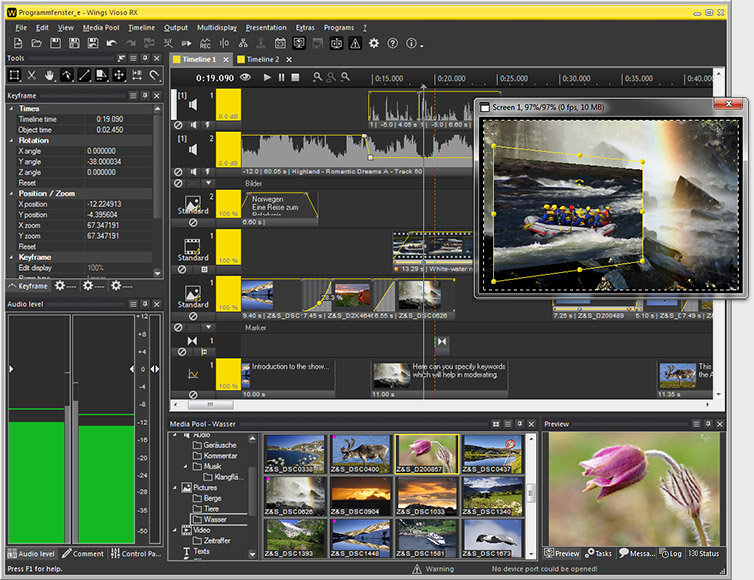This screenshot has width=754, height=580.
Task: Click the Undo arrow in main toolbar
Action: tap(112, 43)
